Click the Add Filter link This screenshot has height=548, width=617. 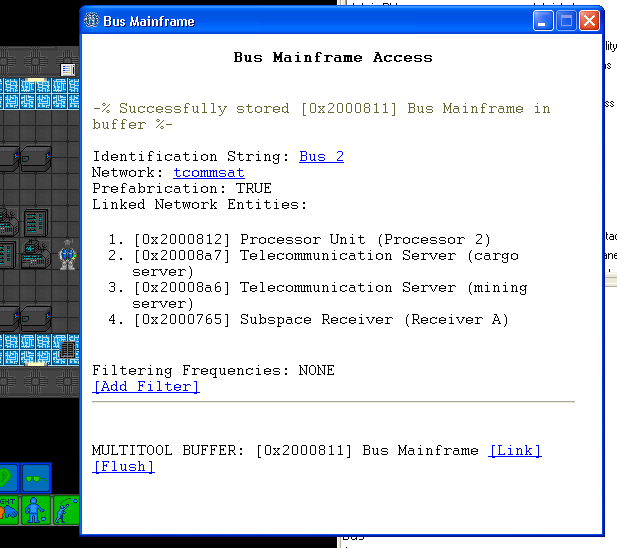(146, 387)
